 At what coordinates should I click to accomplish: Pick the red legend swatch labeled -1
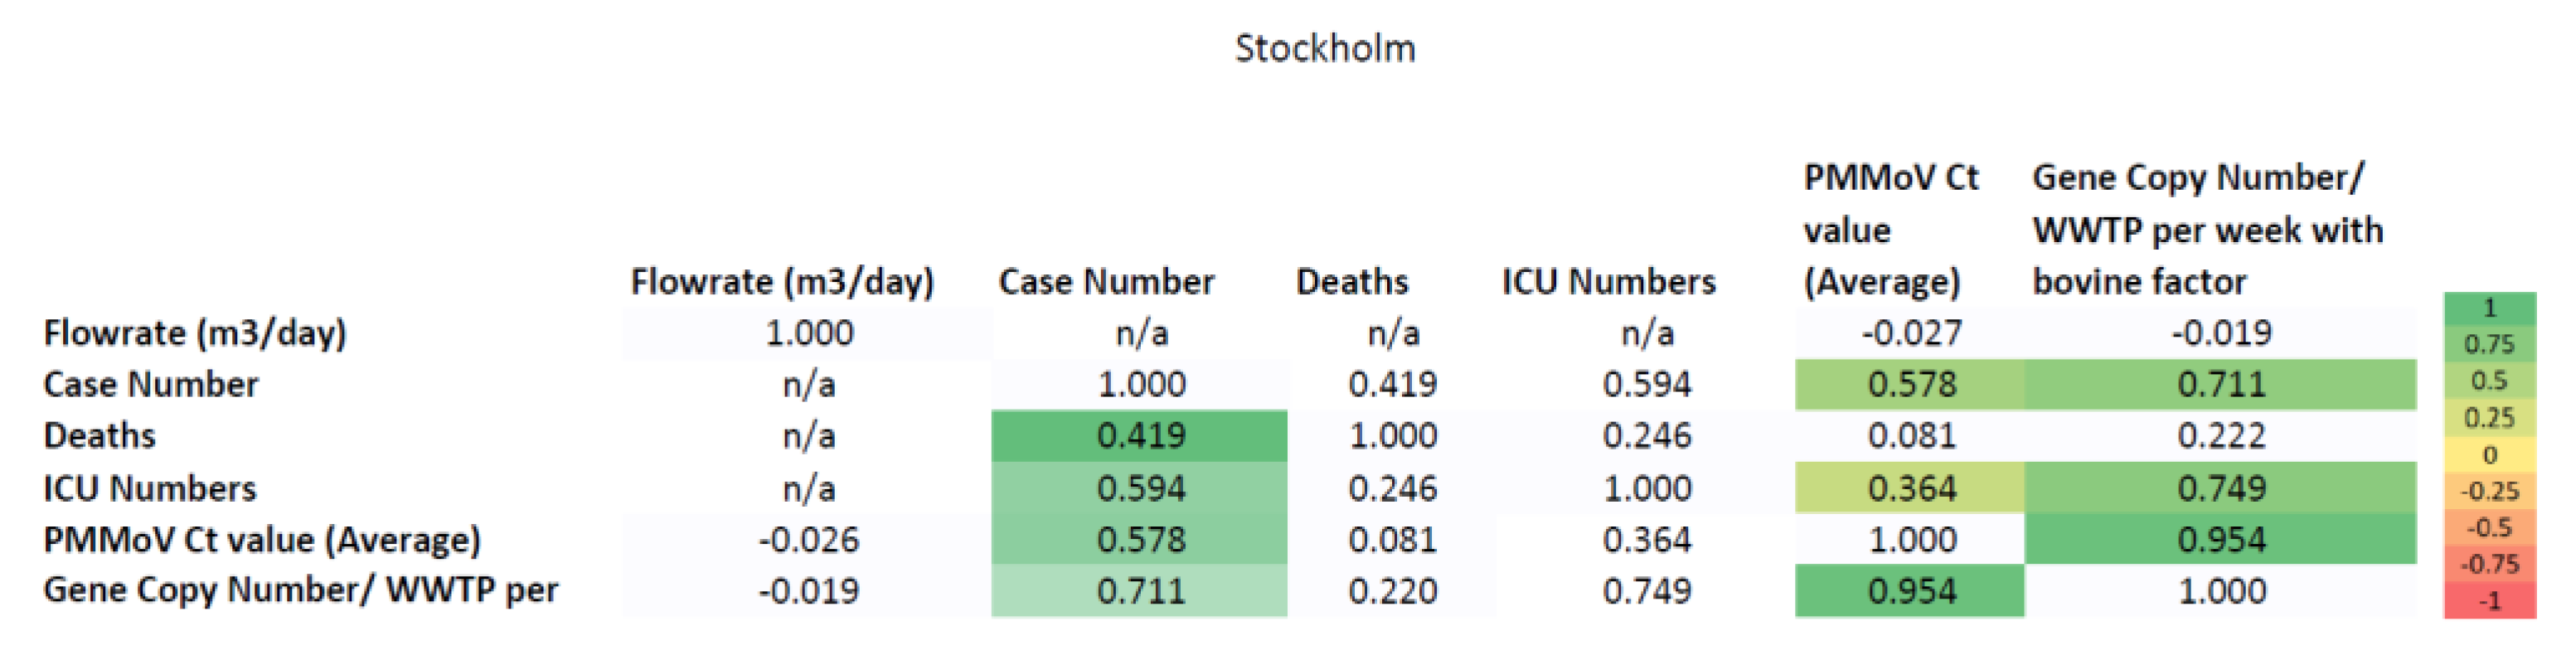pos(2489,601)
